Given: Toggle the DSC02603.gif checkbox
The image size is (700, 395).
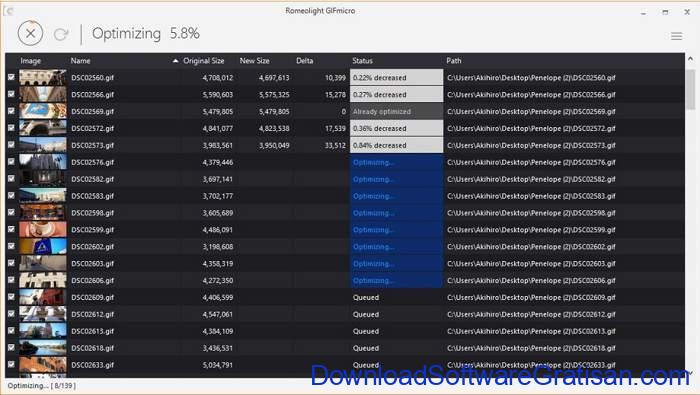Looking at the screenshot, I should click(x=11, y=263).
